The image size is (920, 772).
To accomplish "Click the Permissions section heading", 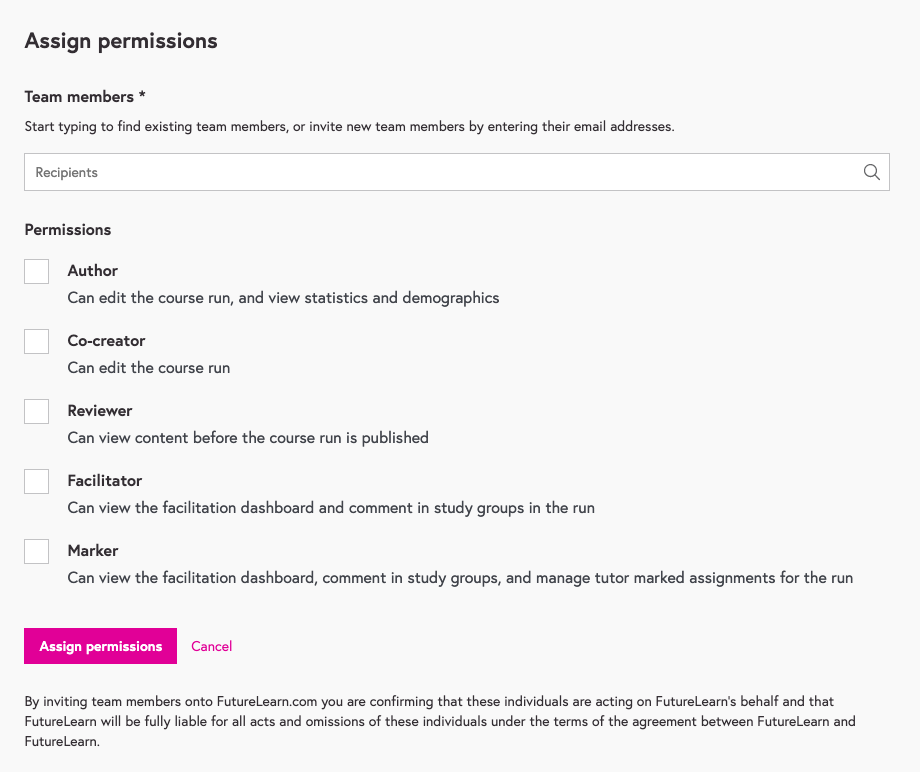I will [x=67, y=229].
